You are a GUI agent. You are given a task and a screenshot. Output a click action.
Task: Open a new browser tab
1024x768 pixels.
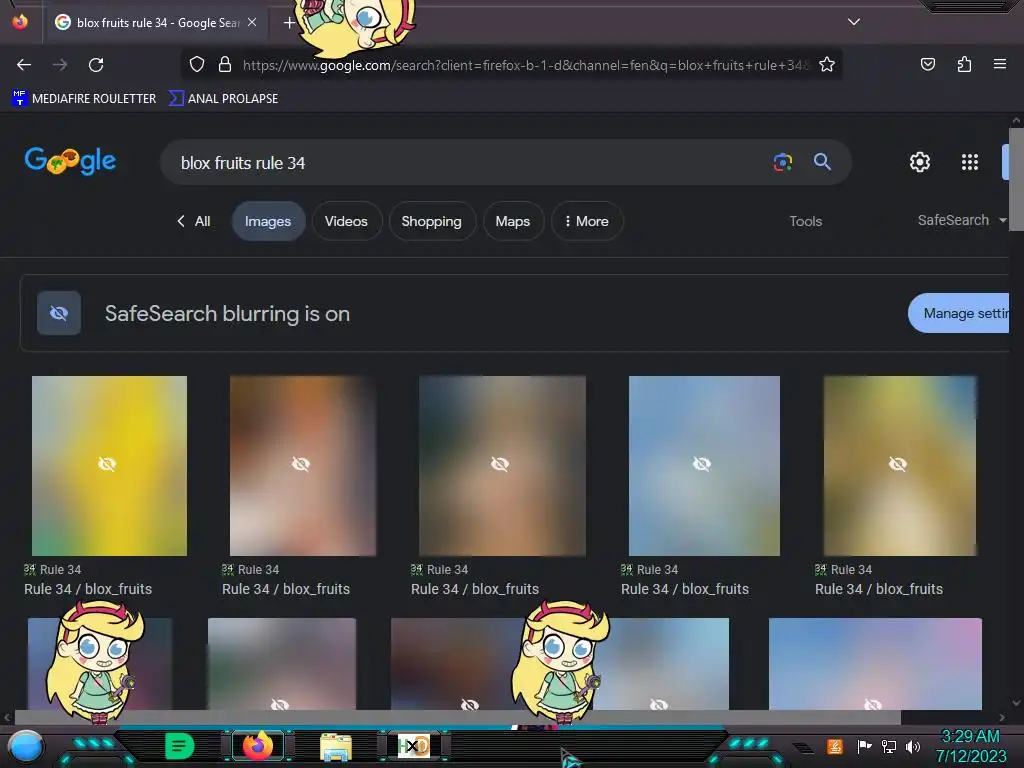tap(289, 23)
